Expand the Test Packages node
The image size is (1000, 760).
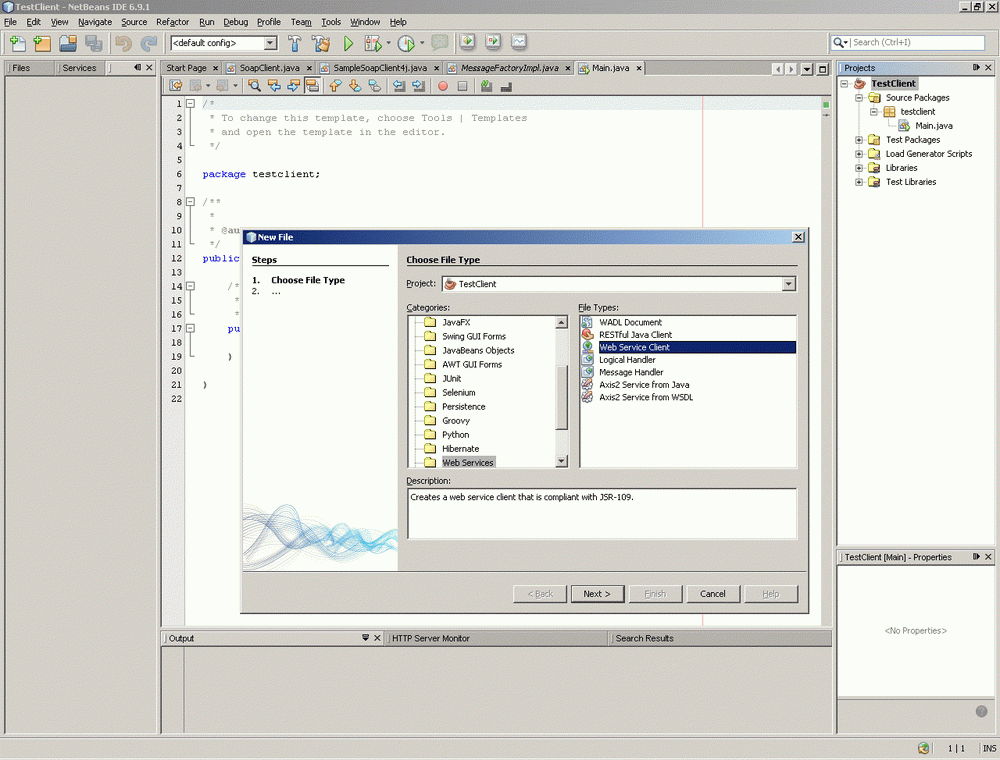[859, 140]
